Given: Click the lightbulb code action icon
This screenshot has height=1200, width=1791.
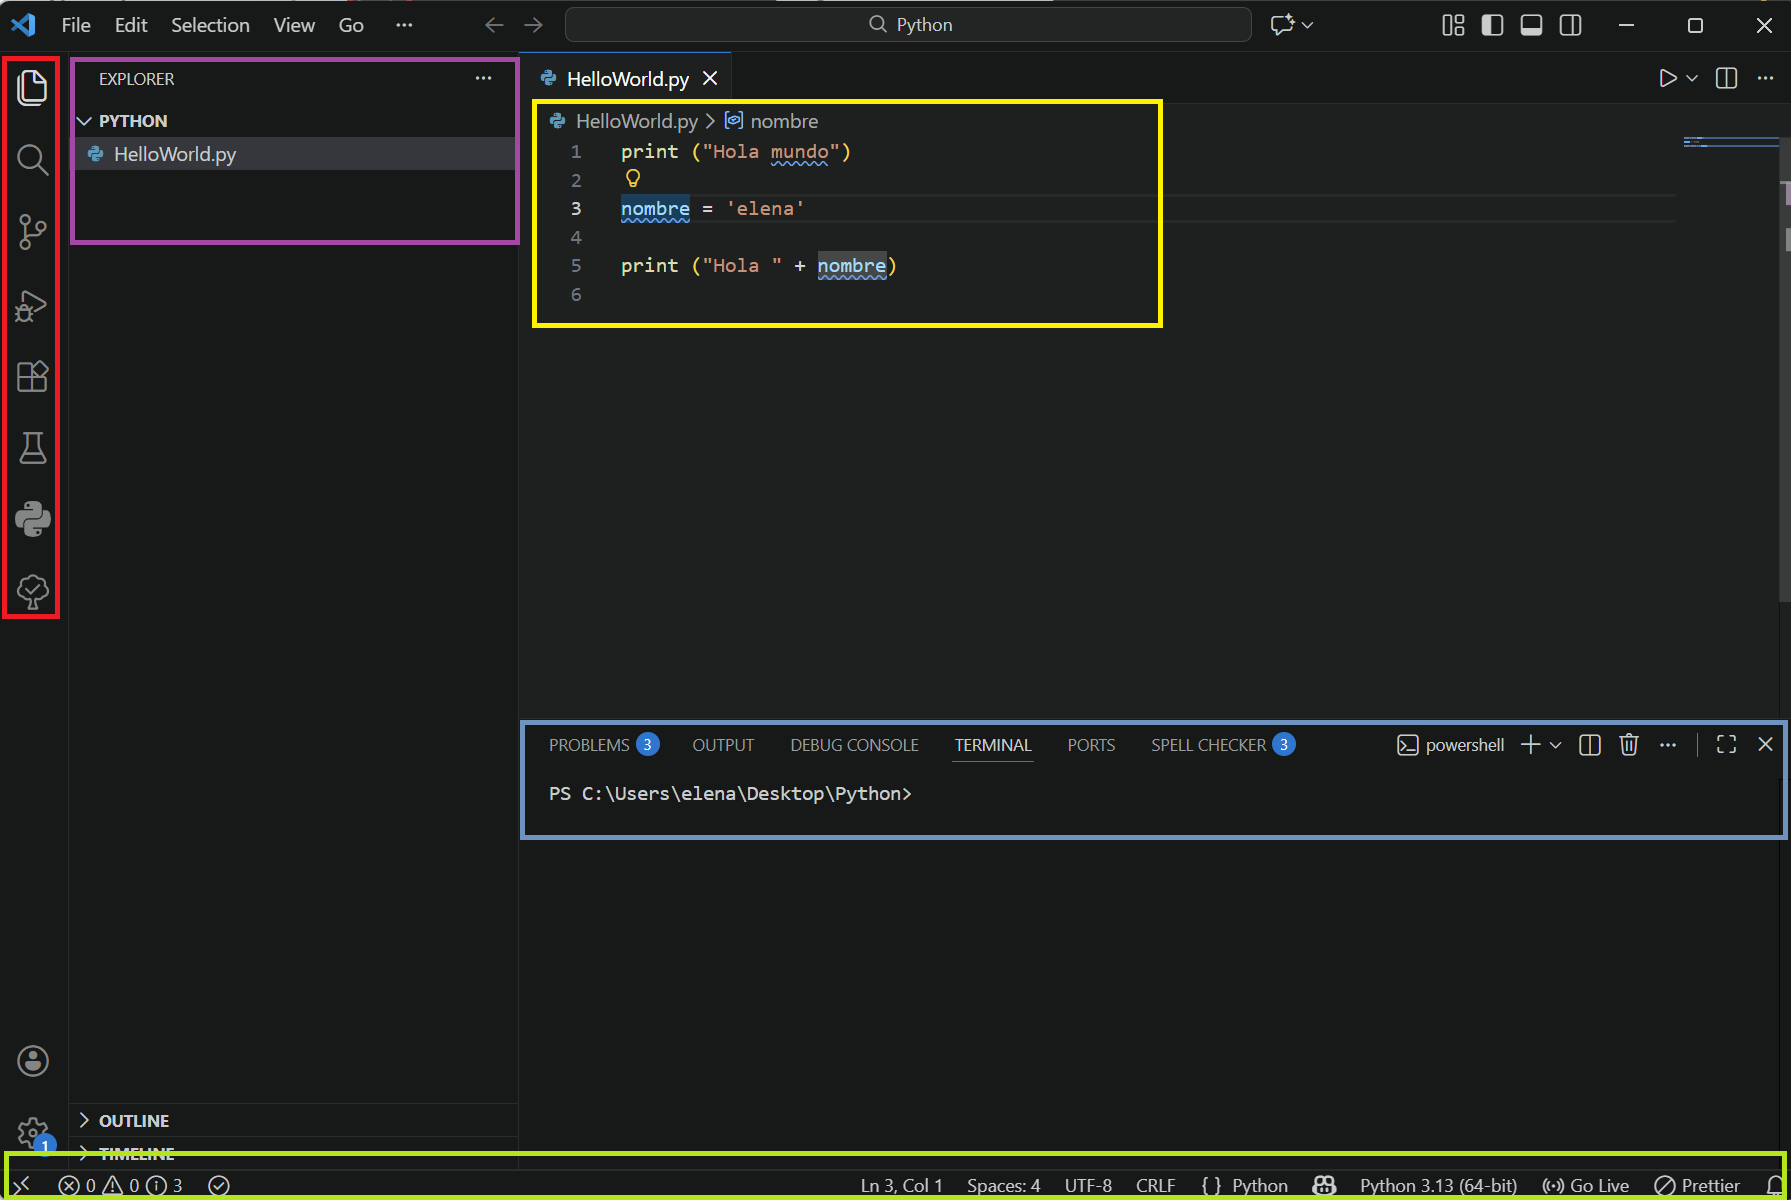Looking at the screenshot, I should coord(633,179).
